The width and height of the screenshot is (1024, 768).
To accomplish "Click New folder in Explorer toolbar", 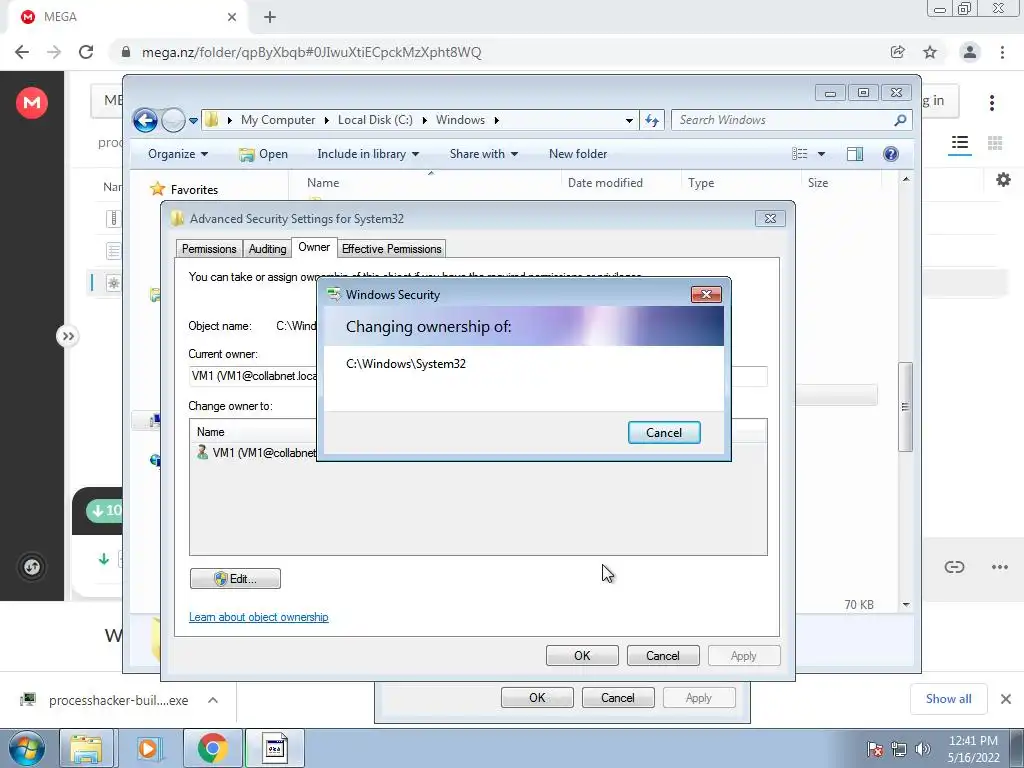I will [x=578, y=154].
